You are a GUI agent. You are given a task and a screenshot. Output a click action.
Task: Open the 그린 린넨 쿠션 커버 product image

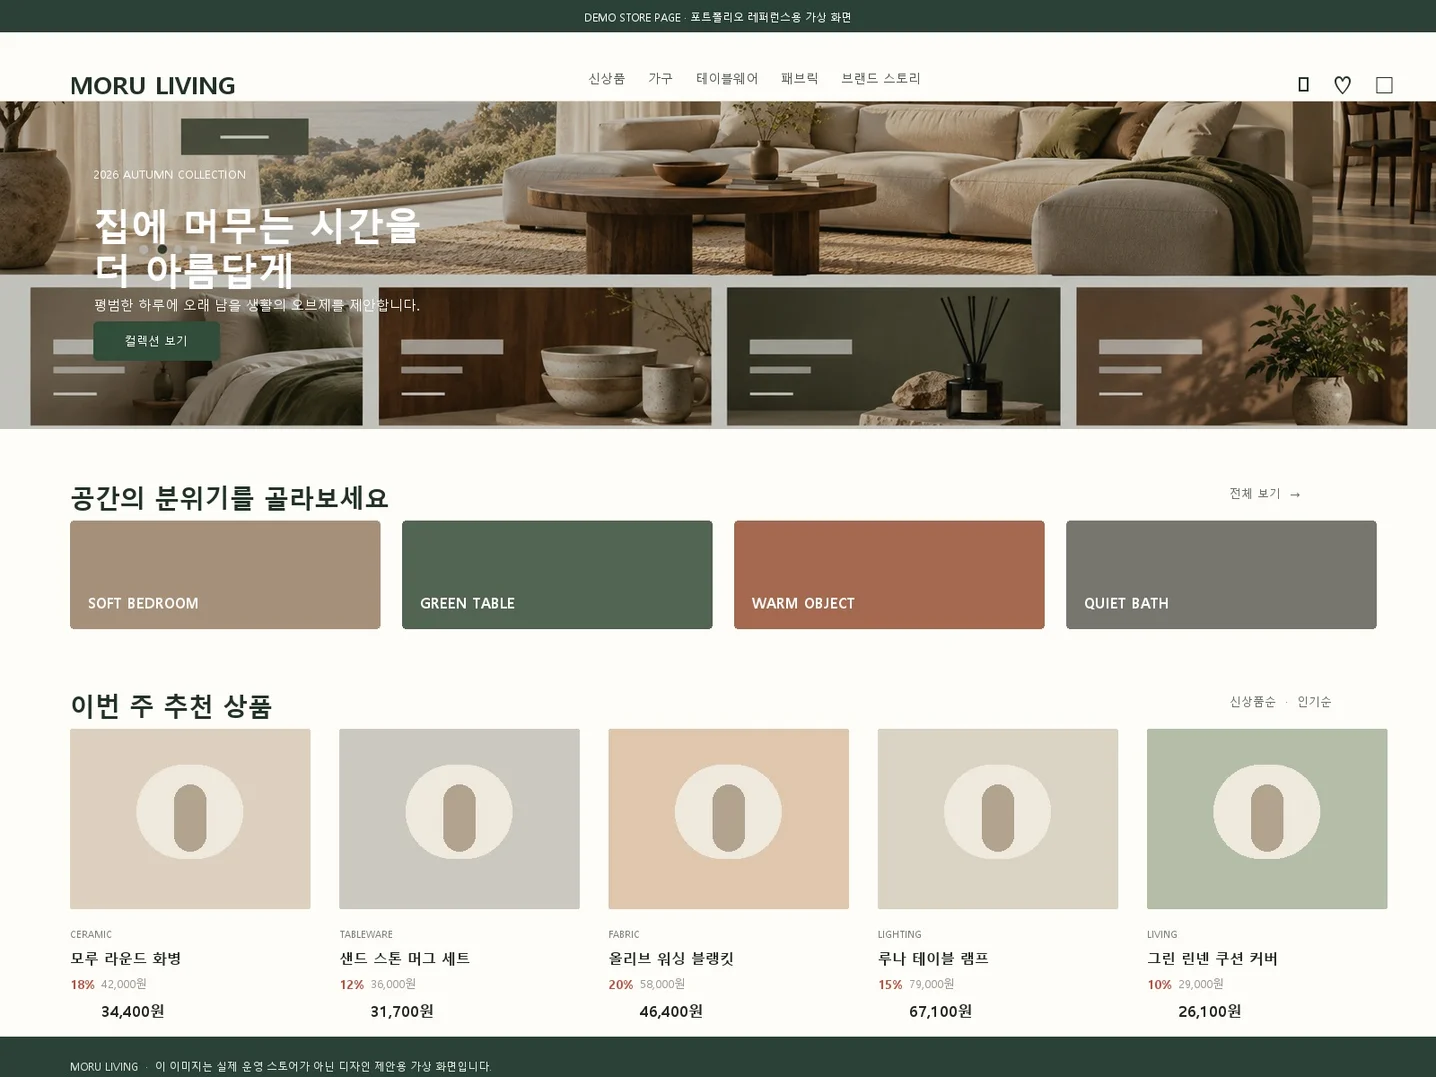[1267, 819]
